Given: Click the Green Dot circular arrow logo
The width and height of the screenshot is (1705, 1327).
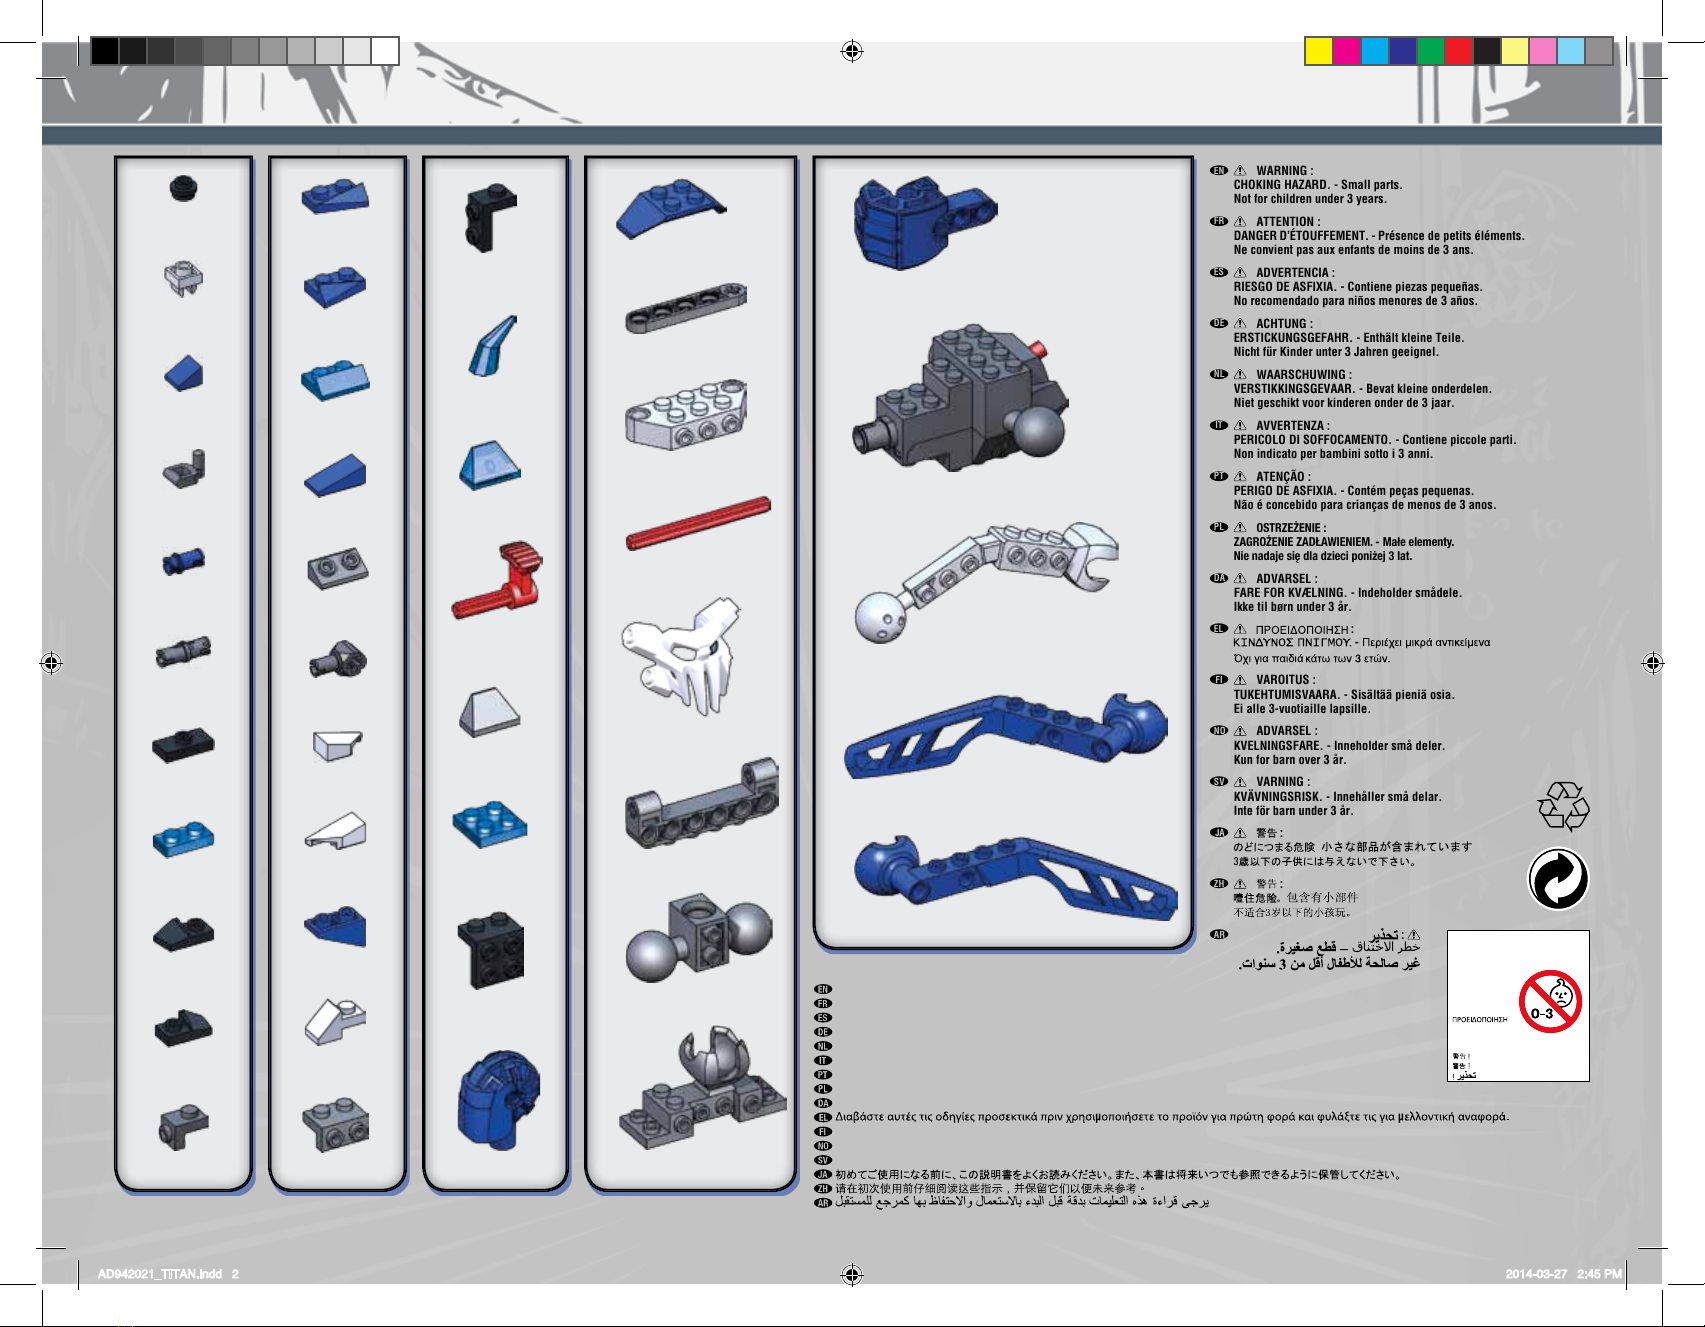Looking at the screenshot, I should (1558, 879).
